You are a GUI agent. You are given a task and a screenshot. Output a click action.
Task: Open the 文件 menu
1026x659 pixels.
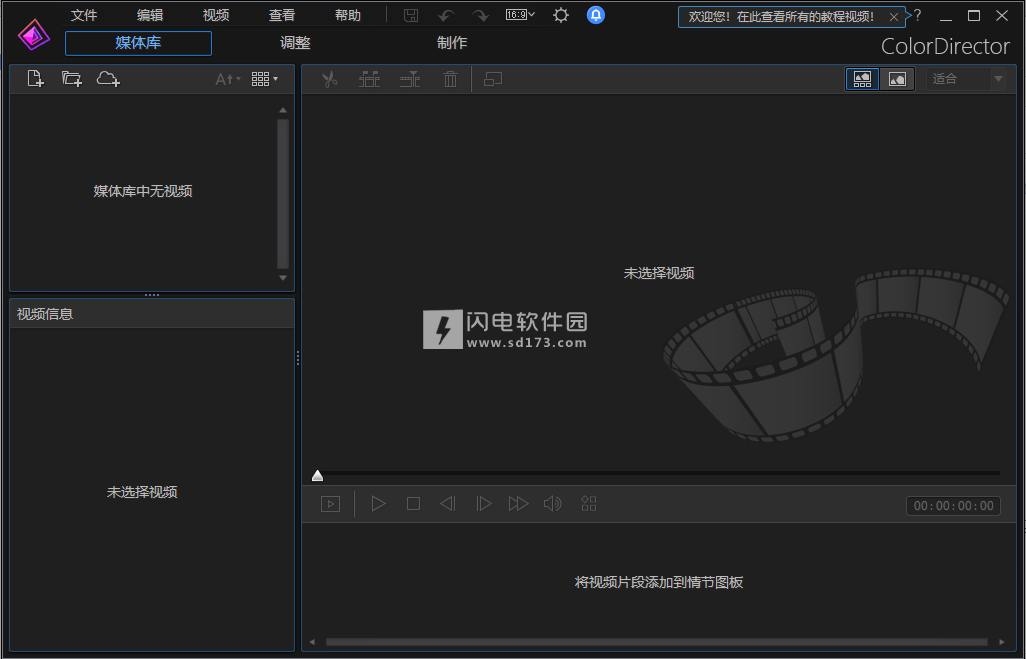pos(84,15)
